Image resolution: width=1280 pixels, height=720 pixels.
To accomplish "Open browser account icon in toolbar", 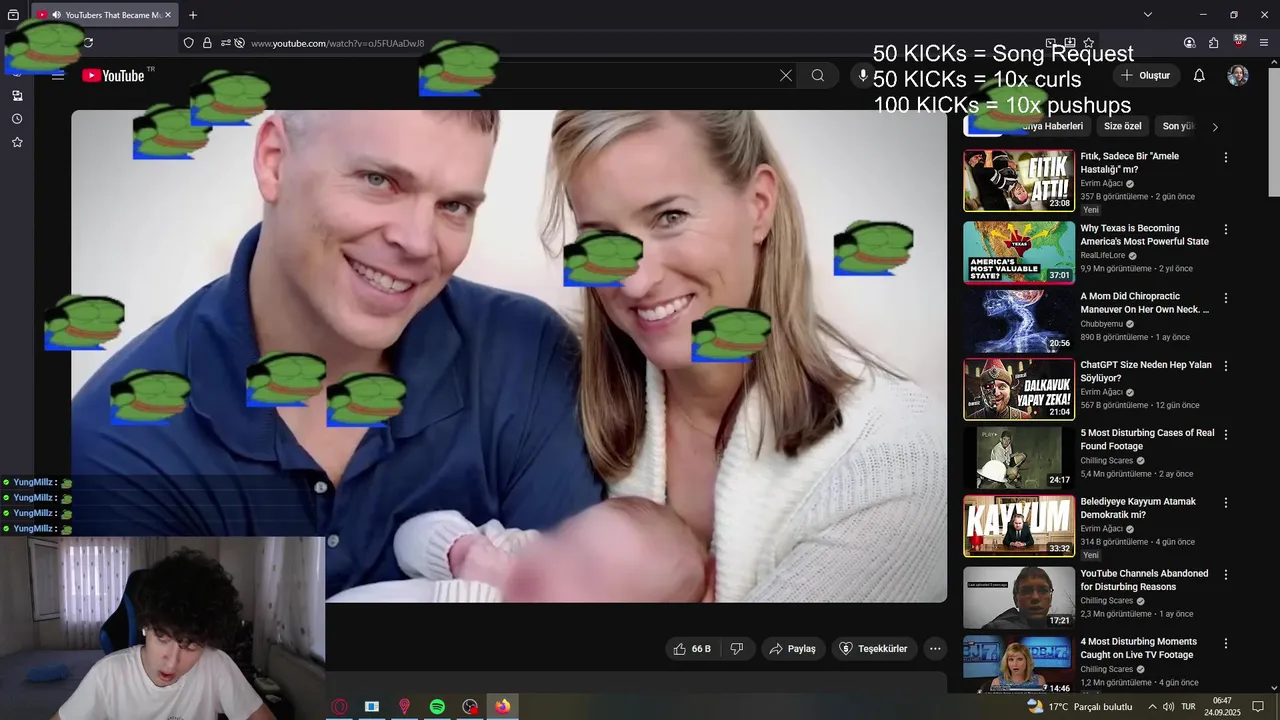I will tap(1189, 43).
